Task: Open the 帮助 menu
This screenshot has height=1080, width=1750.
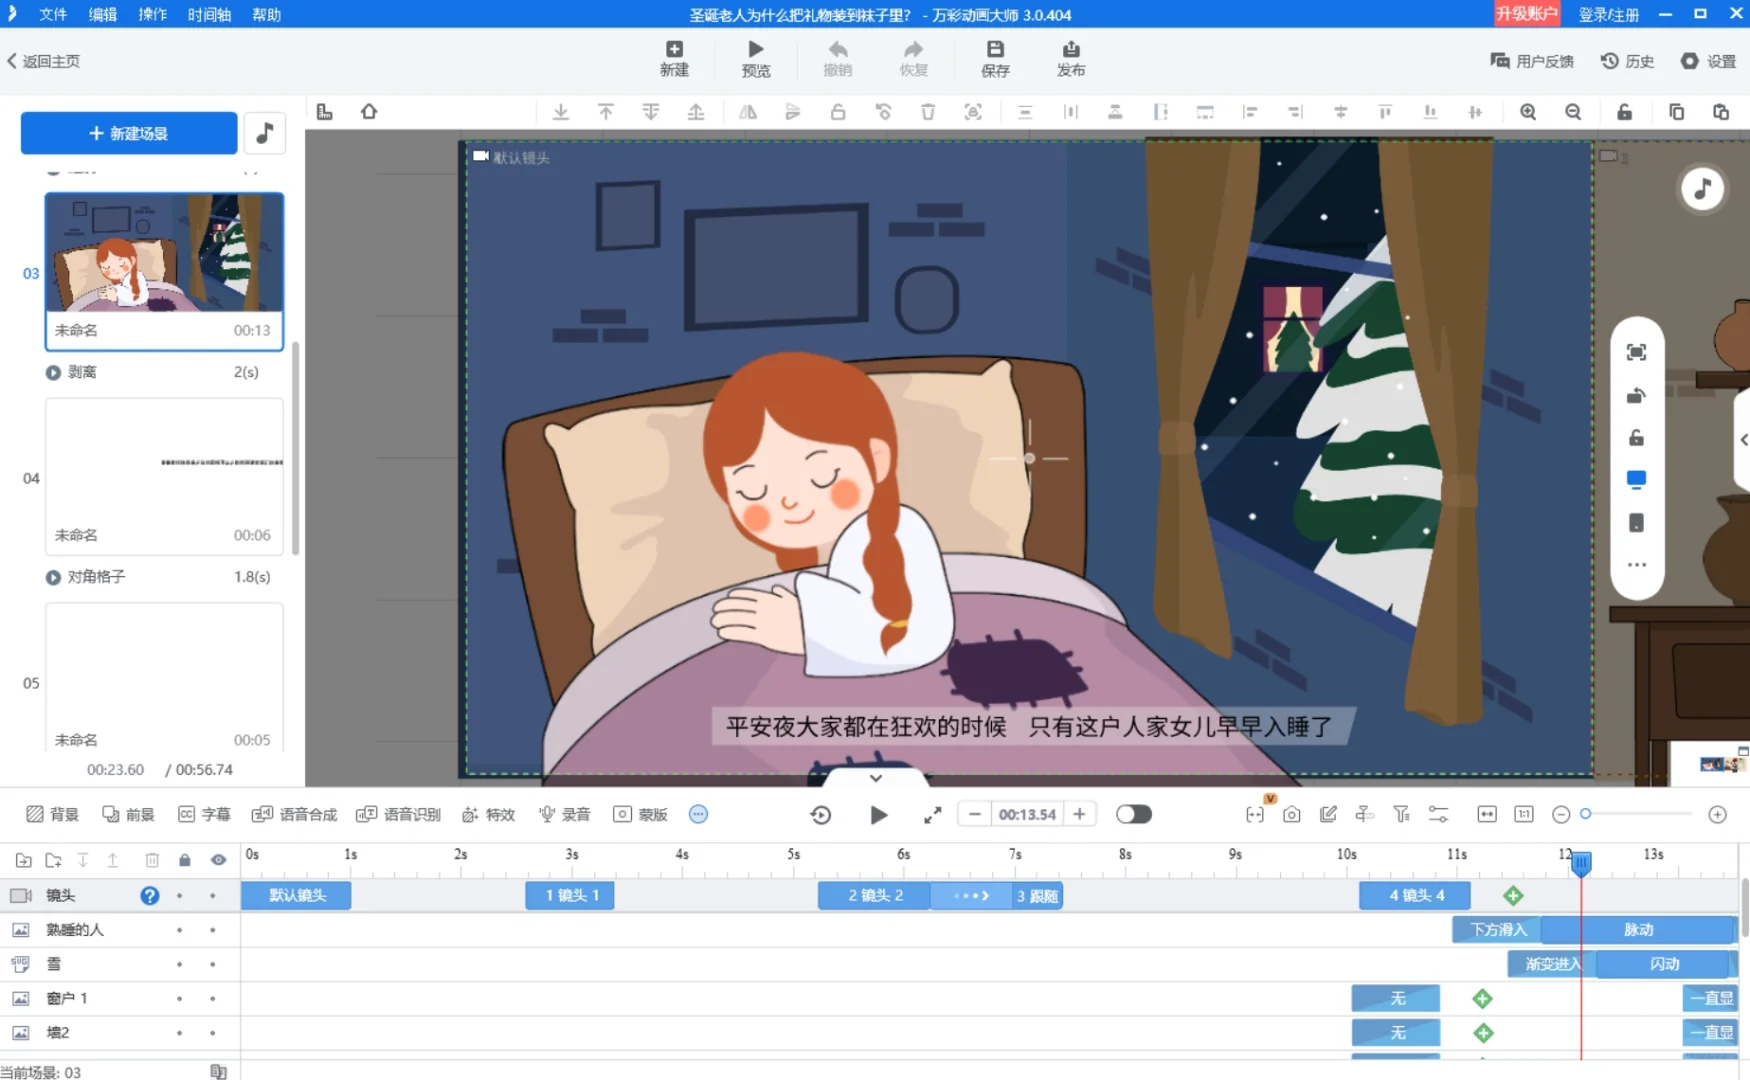Action: 265,14
